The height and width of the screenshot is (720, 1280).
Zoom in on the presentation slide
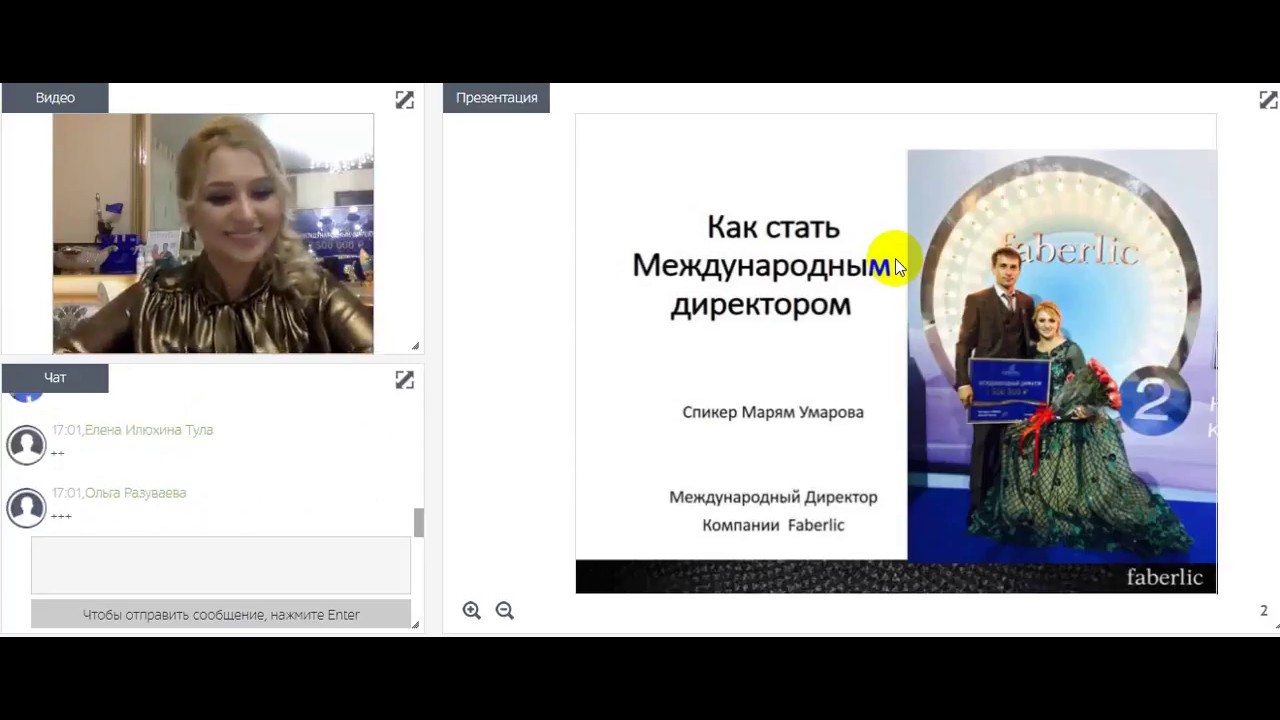[x=472, y=610]
